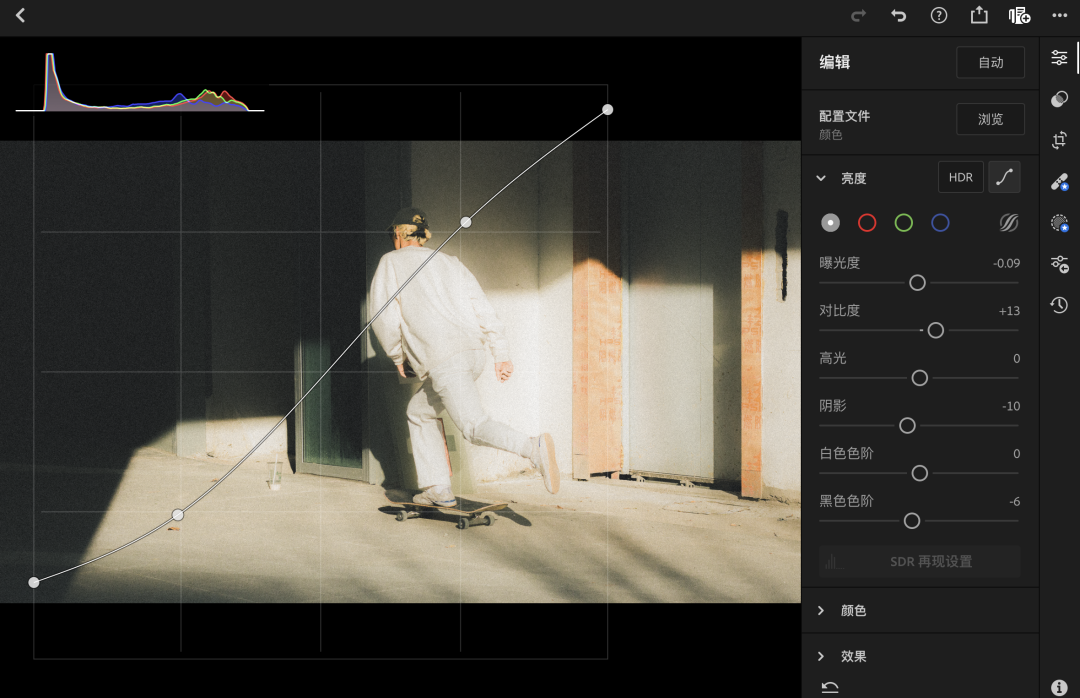Open the Versions history clock icon

click(1059, 305)
